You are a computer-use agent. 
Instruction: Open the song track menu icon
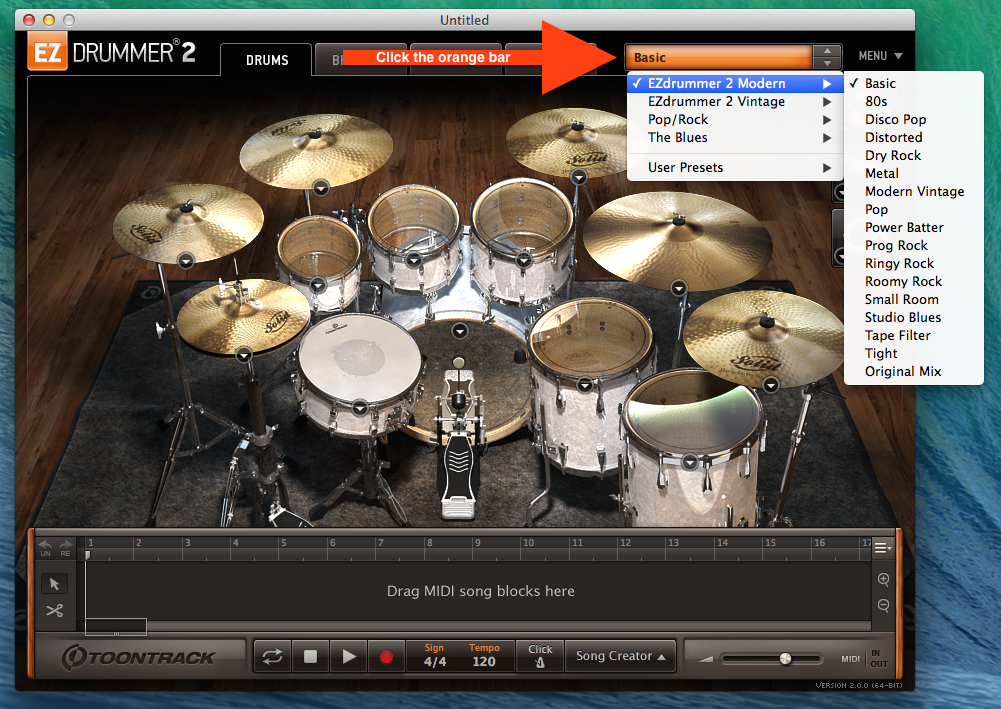(882, 548)
